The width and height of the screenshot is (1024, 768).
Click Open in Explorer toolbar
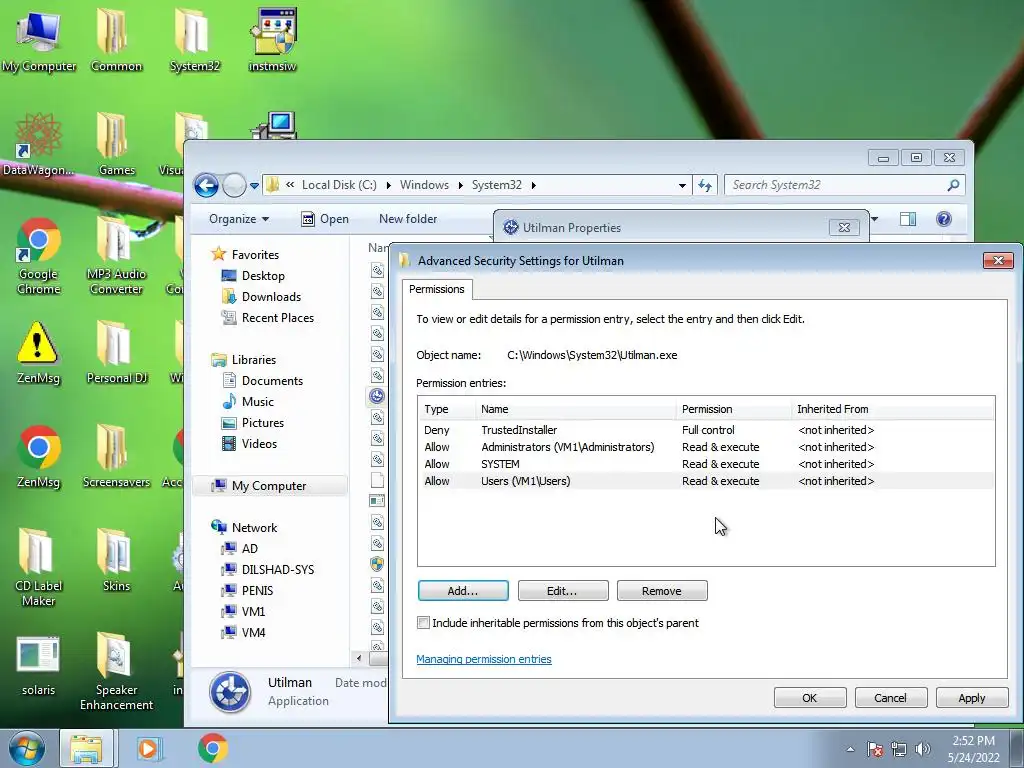pos(325,219)
